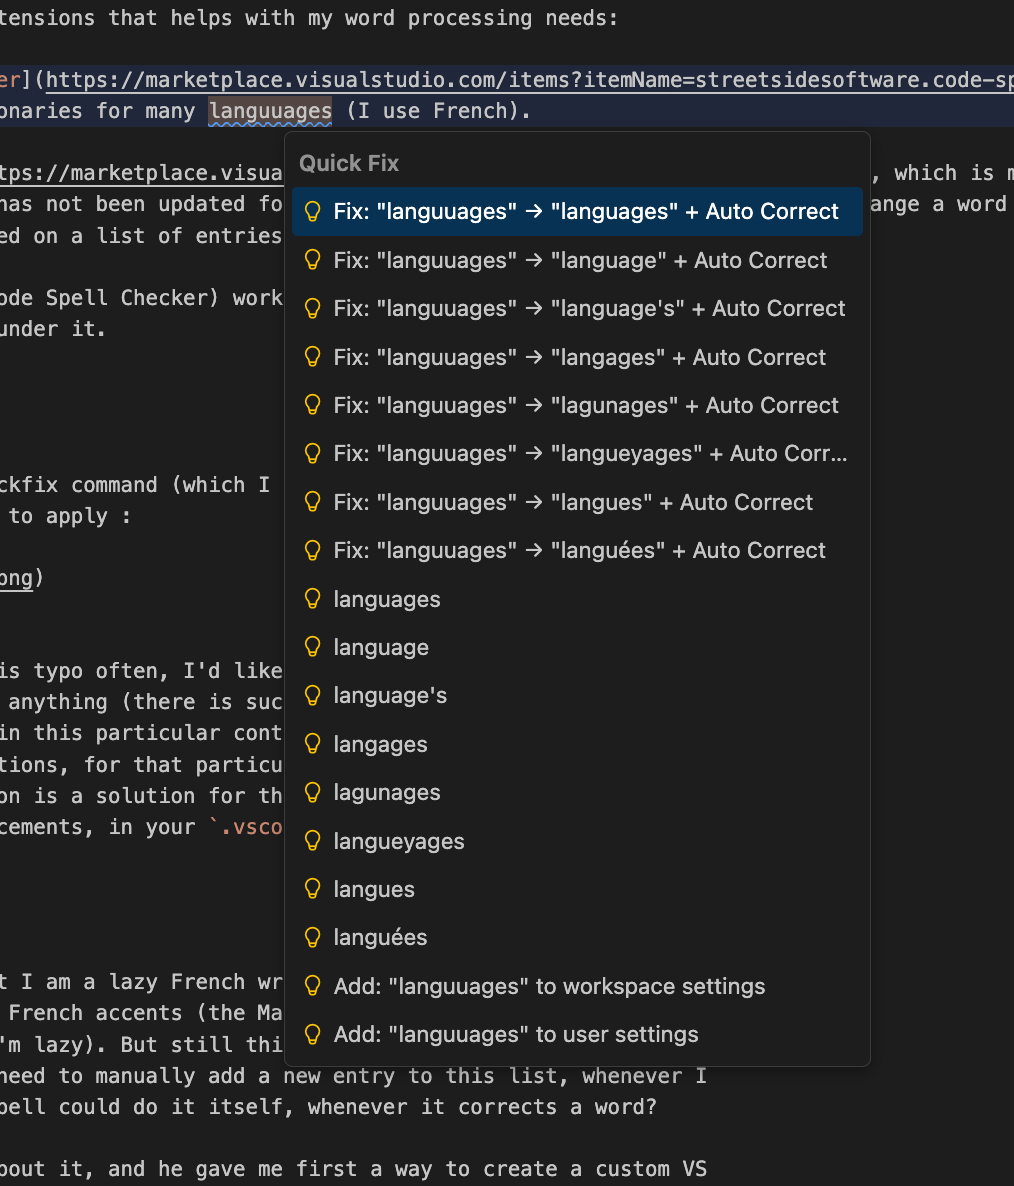Apply fix "languages" with Auto Correct
1014x1186 pixels.
click(x=586, y=212)
